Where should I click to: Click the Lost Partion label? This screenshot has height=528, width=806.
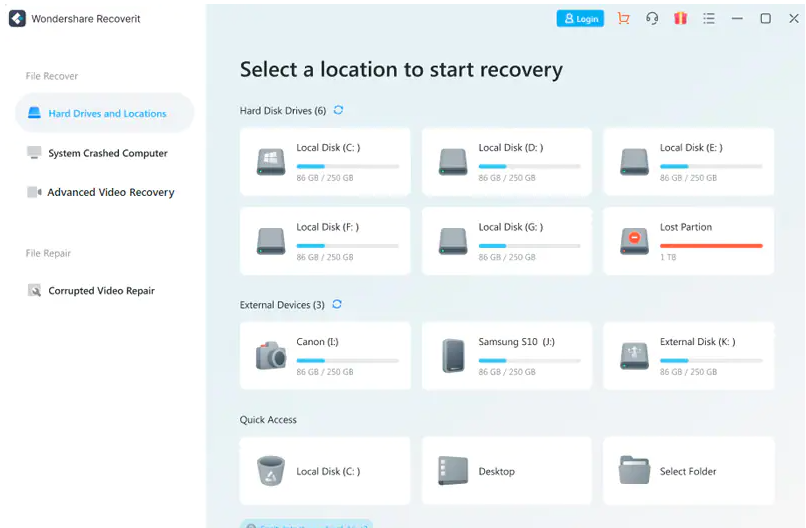coord(686,227)
